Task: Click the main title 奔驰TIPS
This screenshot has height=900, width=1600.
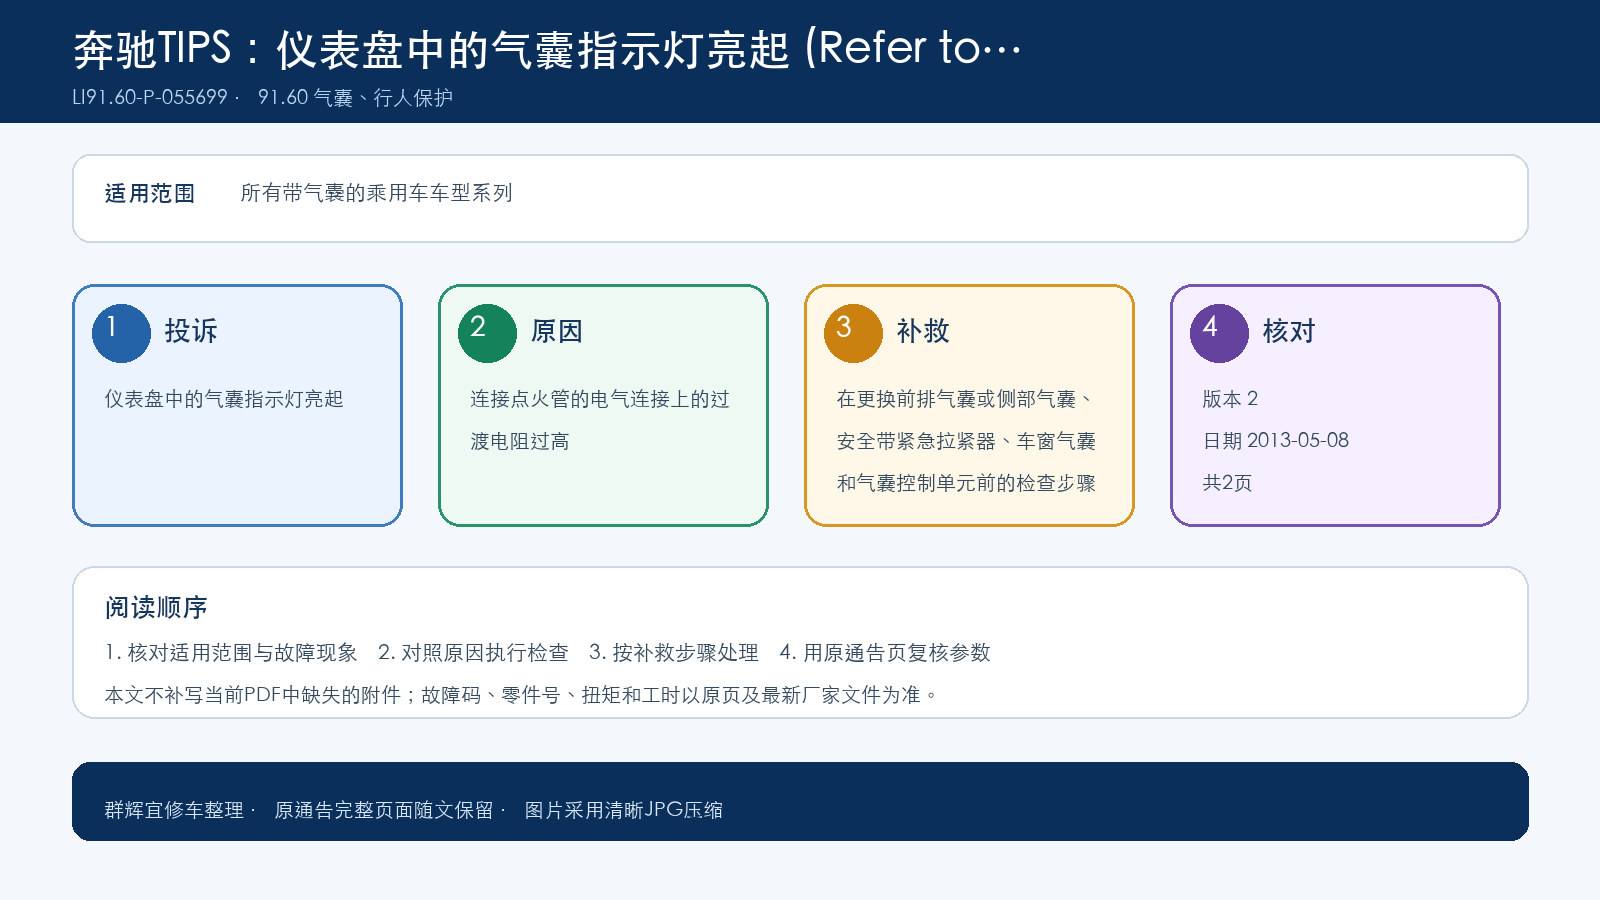Action: pyautogui.click(x=548, y=48)
